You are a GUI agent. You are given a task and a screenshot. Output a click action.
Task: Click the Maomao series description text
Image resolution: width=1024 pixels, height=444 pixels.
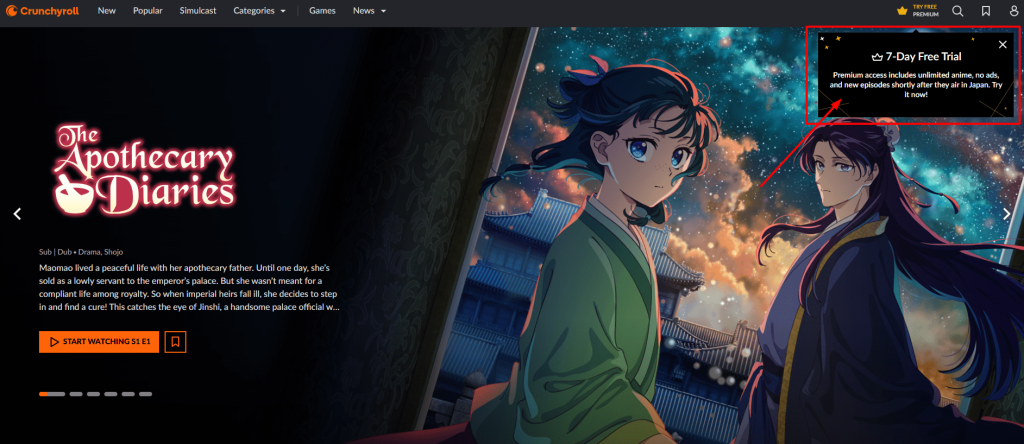[x=189, y=287]
